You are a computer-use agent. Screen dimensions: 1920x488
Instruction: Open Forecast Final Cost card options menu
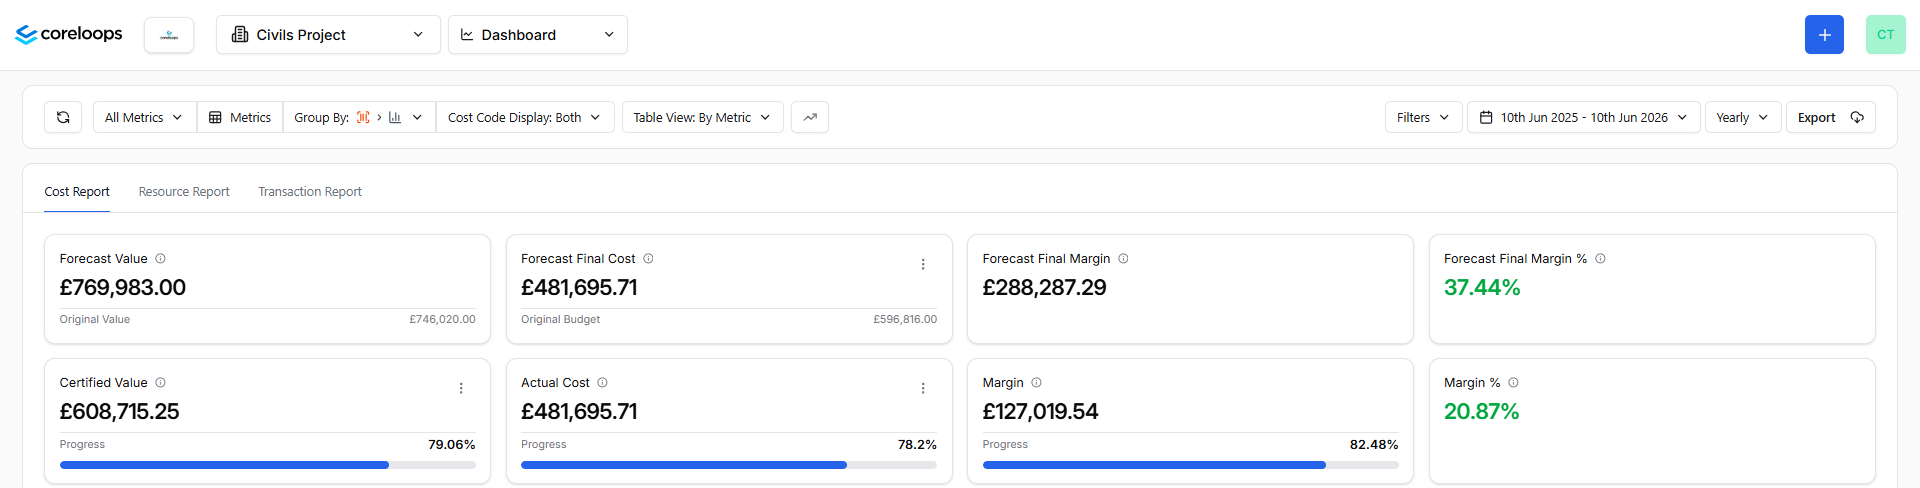[x=923, y=264]
